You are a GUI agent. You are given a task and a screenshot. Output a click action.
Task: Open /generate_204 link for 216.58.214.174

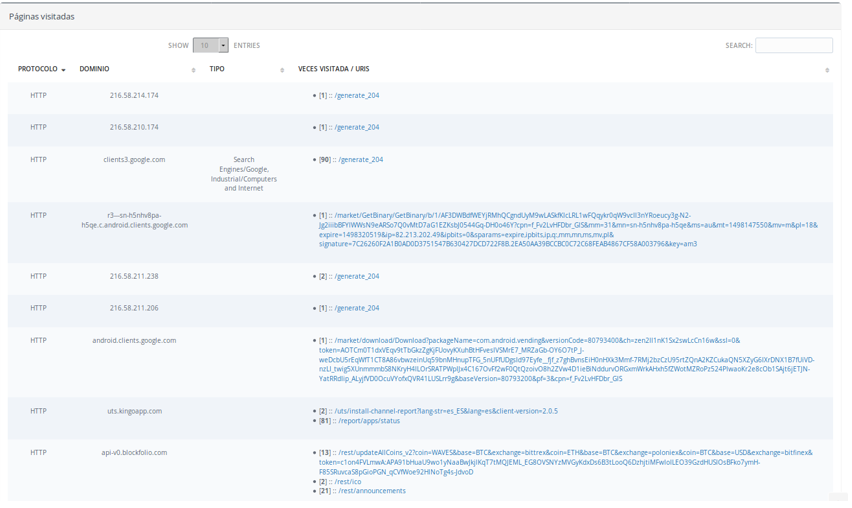pos(357,96)
